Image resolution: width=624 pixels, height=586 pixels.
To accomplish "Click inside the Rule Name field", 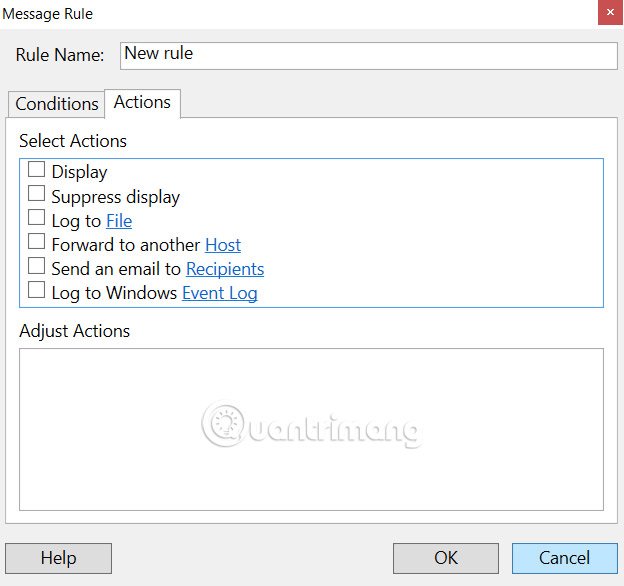I will coord(369,56).
